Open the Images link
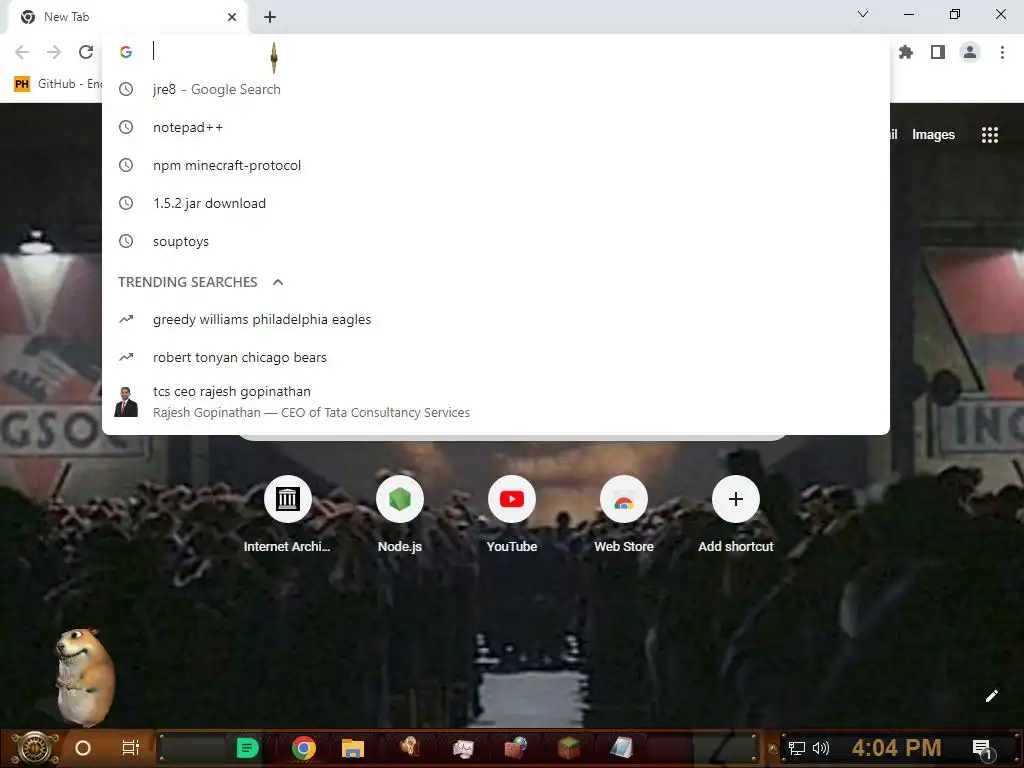Screen dimensions: 1024x768 [x=933, y=135]
